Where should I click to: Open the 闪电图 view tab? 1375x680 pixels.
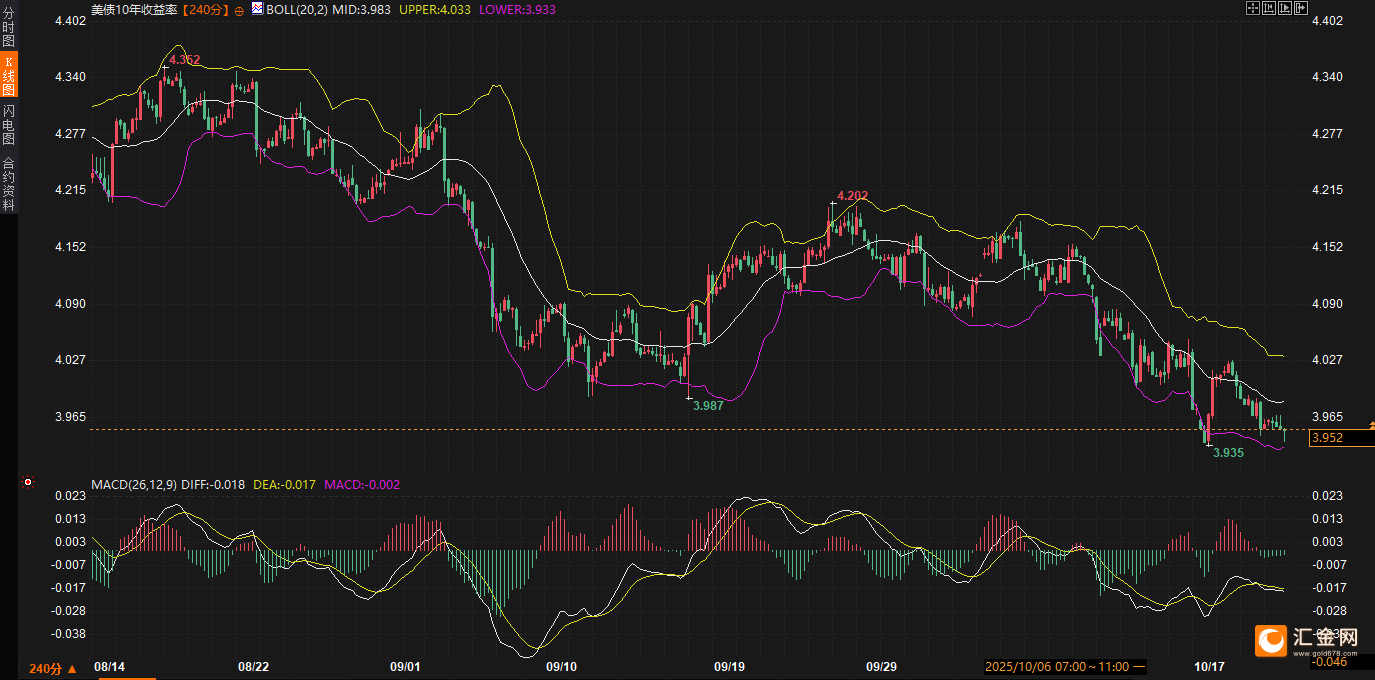[x=9, y=126]
